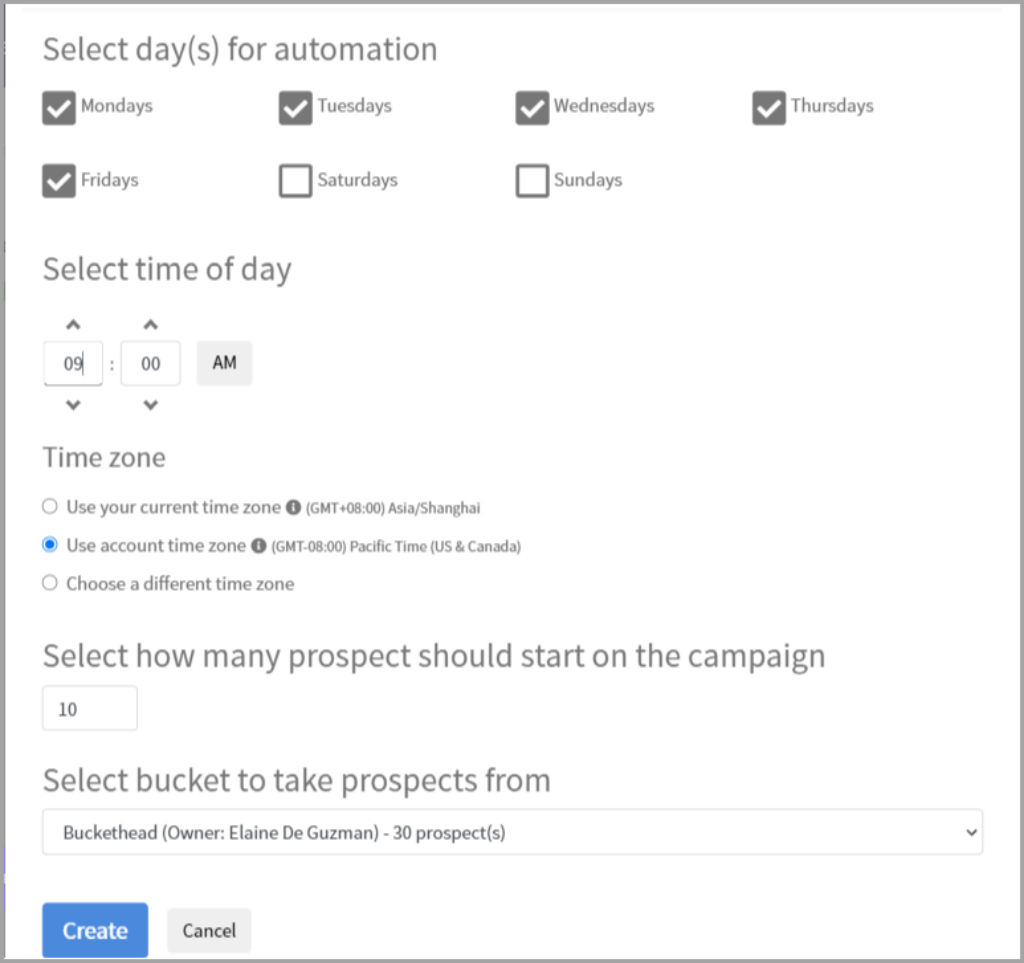The image size is (1024, 963).
Task: Click the Create button
Action: tap(95, 930)
